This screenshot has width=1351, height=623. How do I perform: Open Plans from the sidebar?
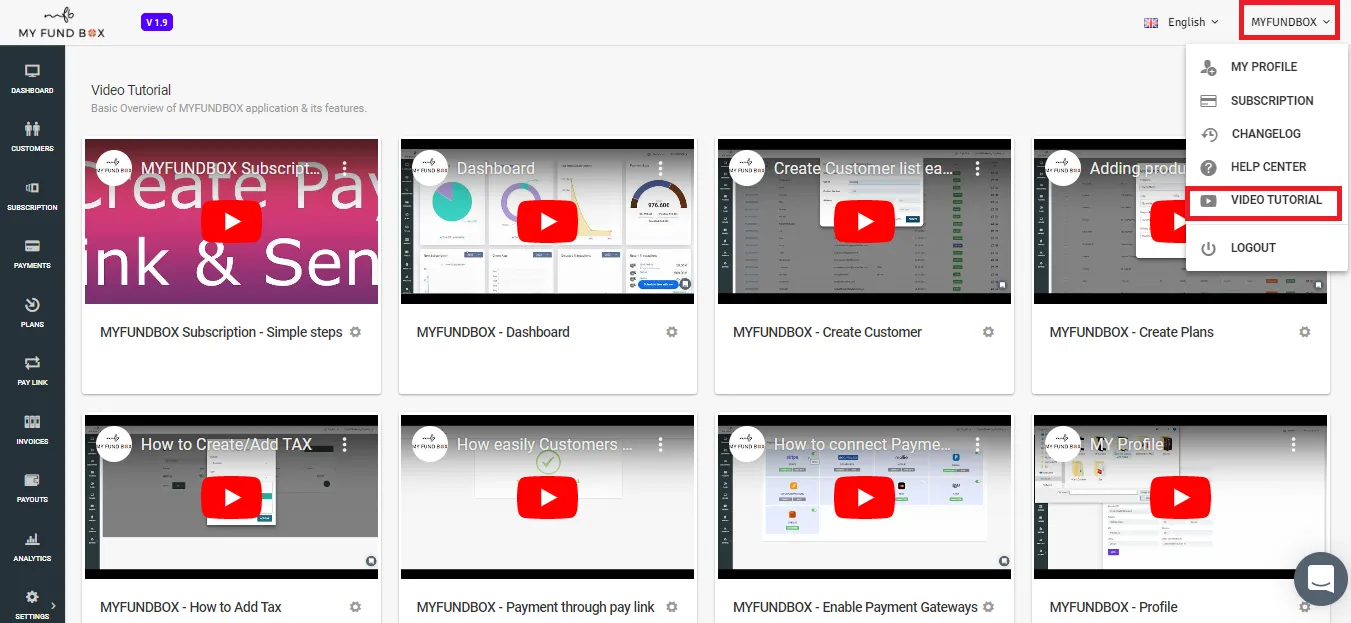click(32, 305)
